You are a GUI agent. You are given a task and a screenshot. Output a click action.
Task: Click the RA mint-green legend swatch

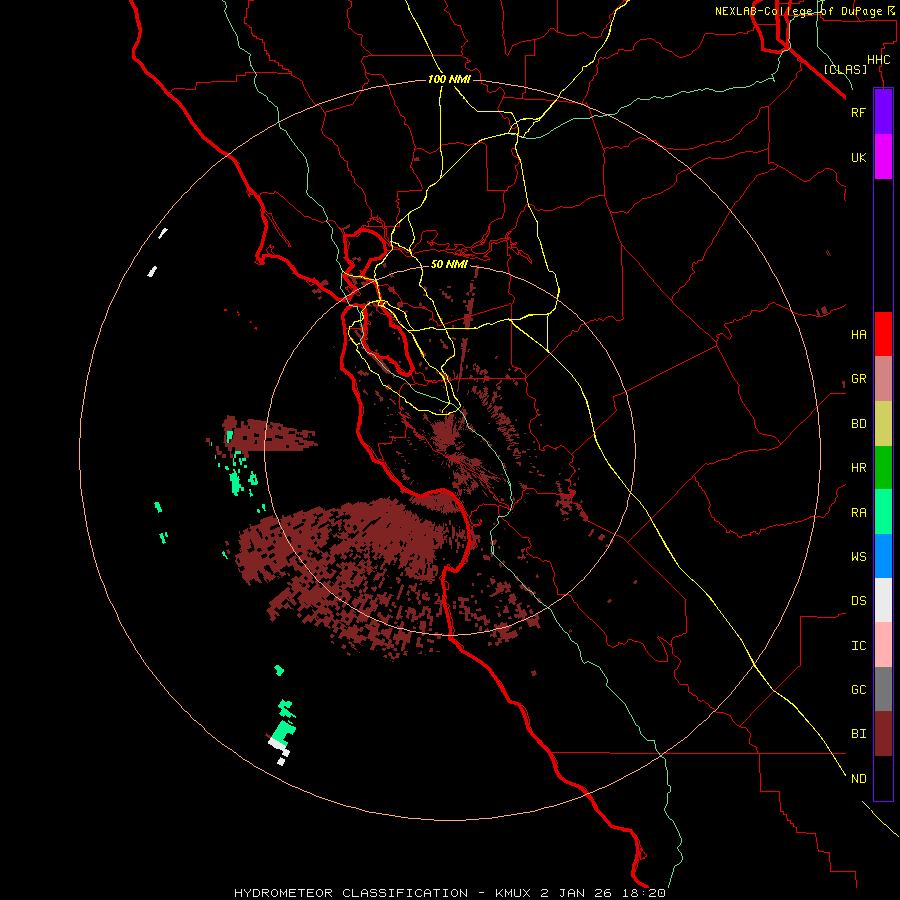coord(883,512)
